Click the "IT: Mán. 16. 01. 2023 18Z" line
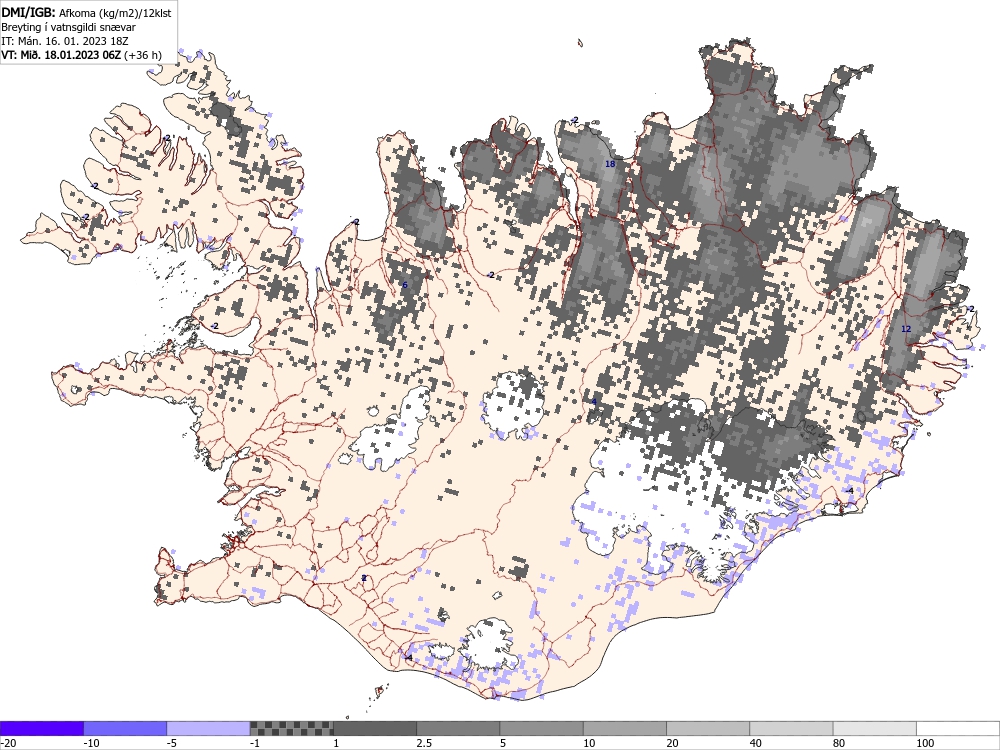Screen dimensions: 1000x750 65,41
